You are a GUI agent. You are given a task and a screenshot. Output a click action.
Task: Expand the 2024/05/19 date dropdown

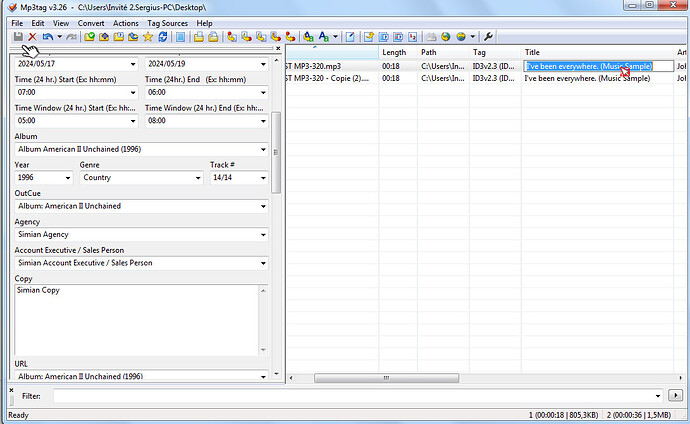263,64
